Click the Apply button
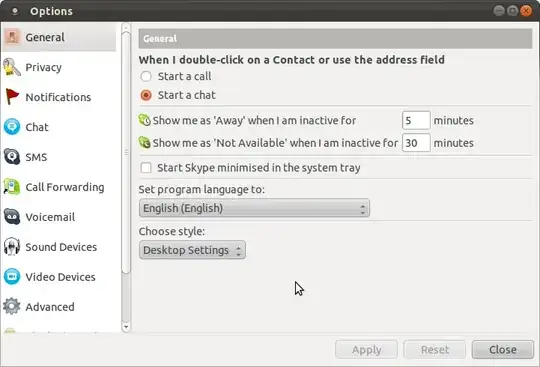 pyautogui.click(x=366, y=350)
